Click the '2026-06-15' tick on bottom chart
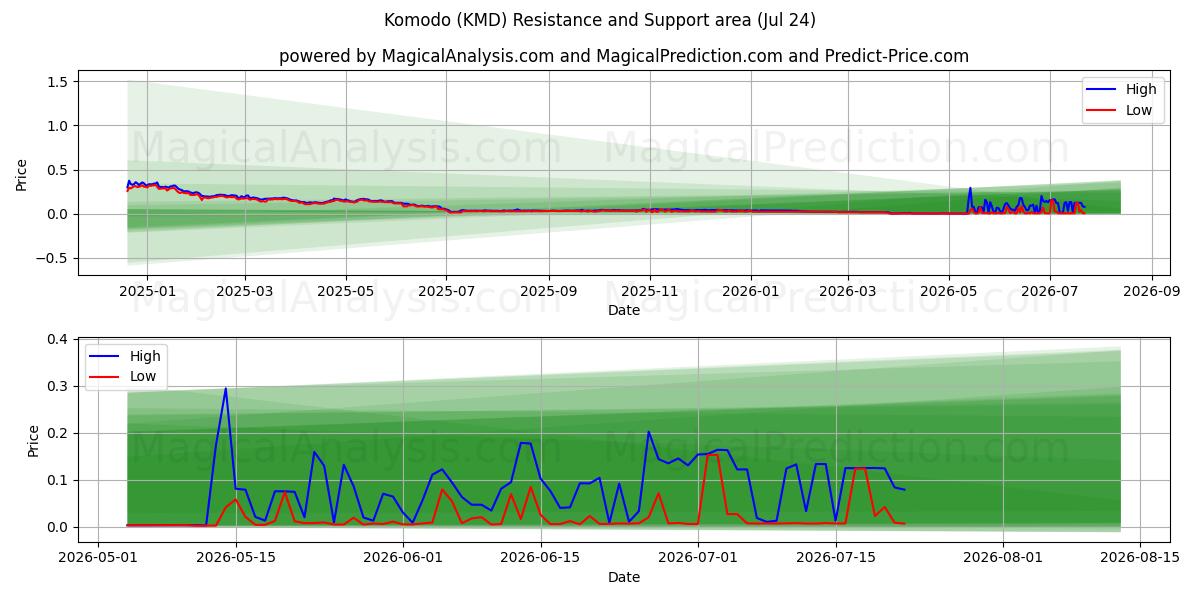 pos(541,558)
